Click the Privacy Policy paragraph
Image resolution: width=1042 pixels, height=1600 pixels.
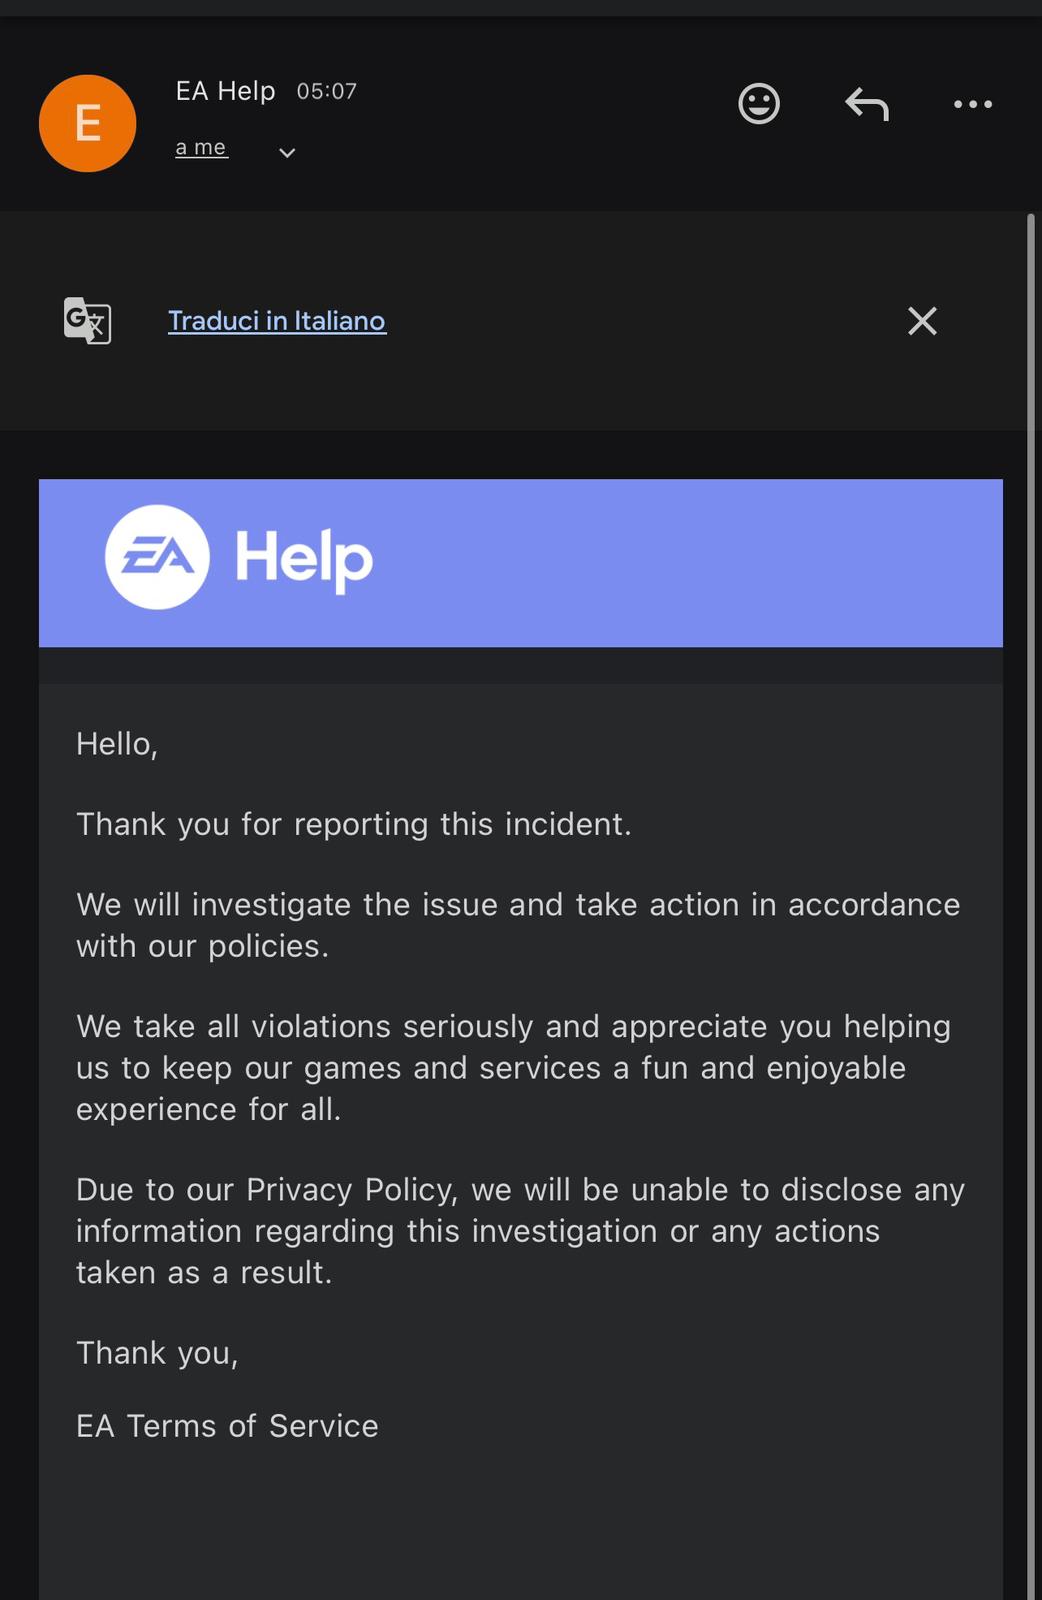click(520, 1231)
